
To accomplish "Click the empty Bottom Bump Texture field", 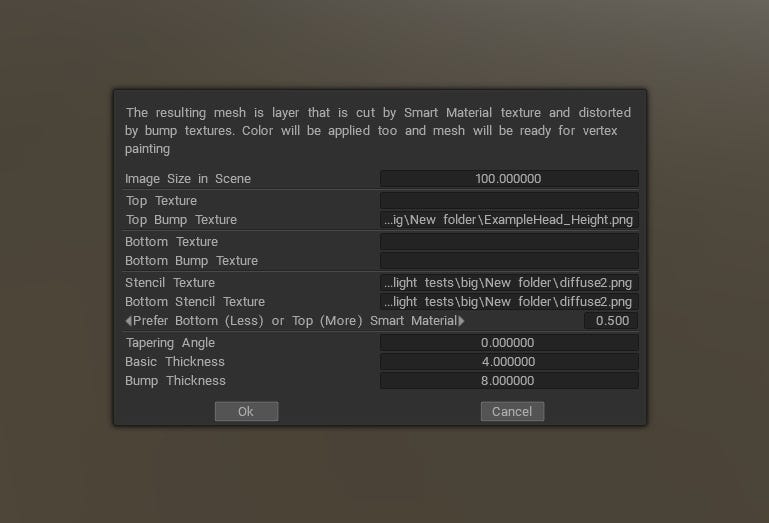I will coord(509,261).
